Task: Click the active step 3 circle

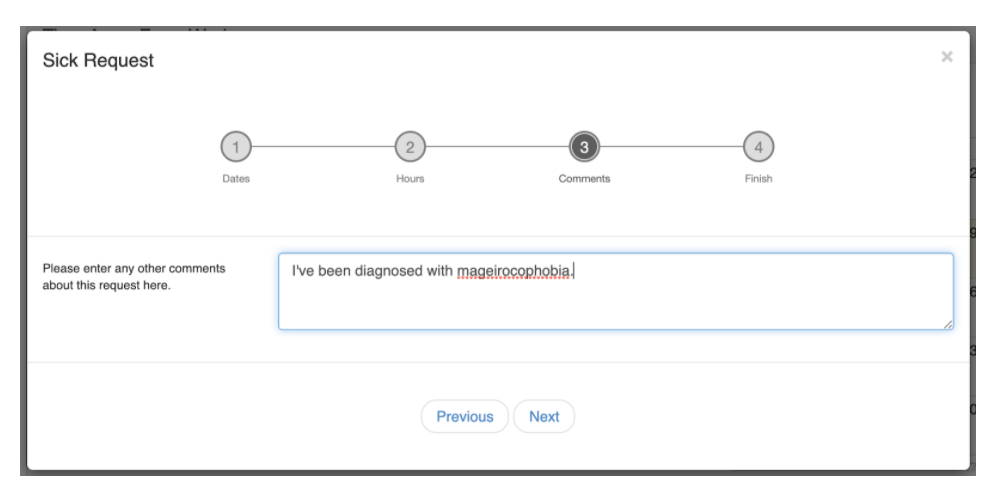Action: (x=583, y=147)
